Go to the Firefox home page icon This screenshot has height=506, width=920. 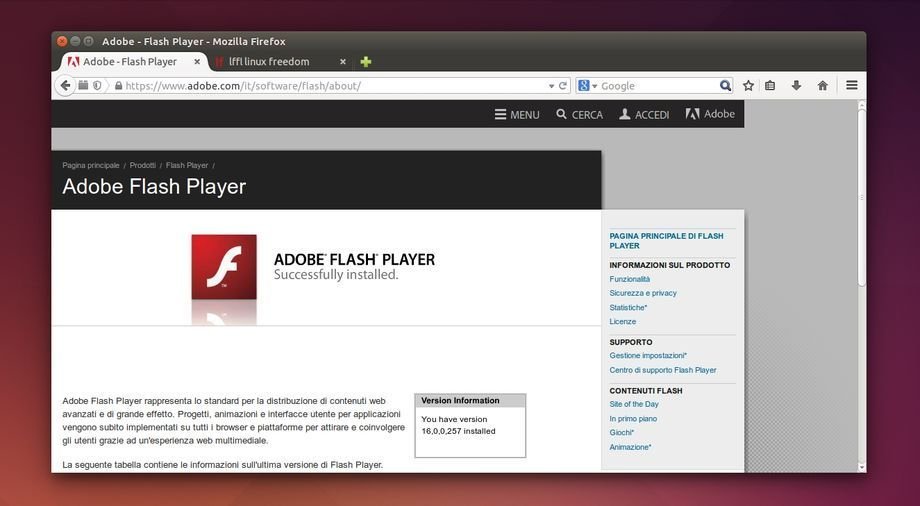(x=822, y=86)
